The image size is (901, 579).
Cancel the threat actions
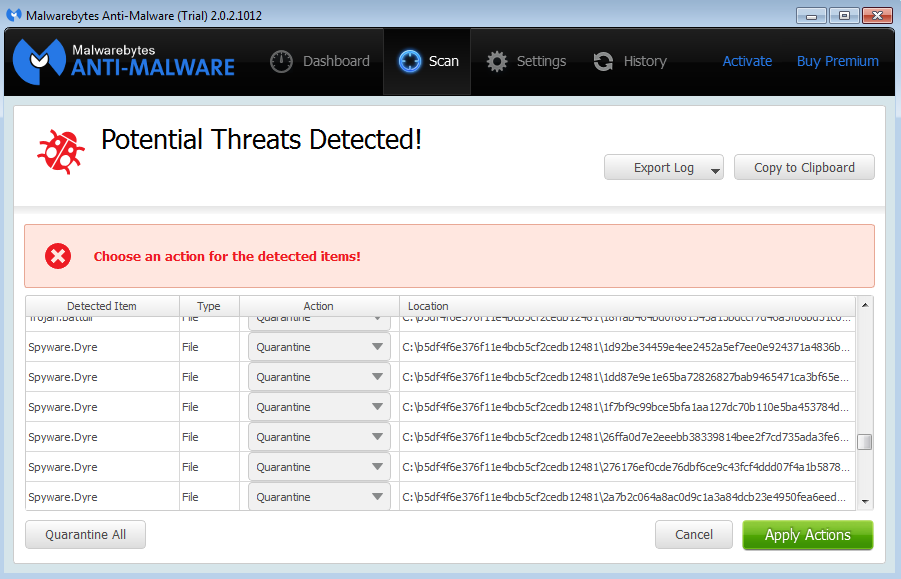click(694, 535)
